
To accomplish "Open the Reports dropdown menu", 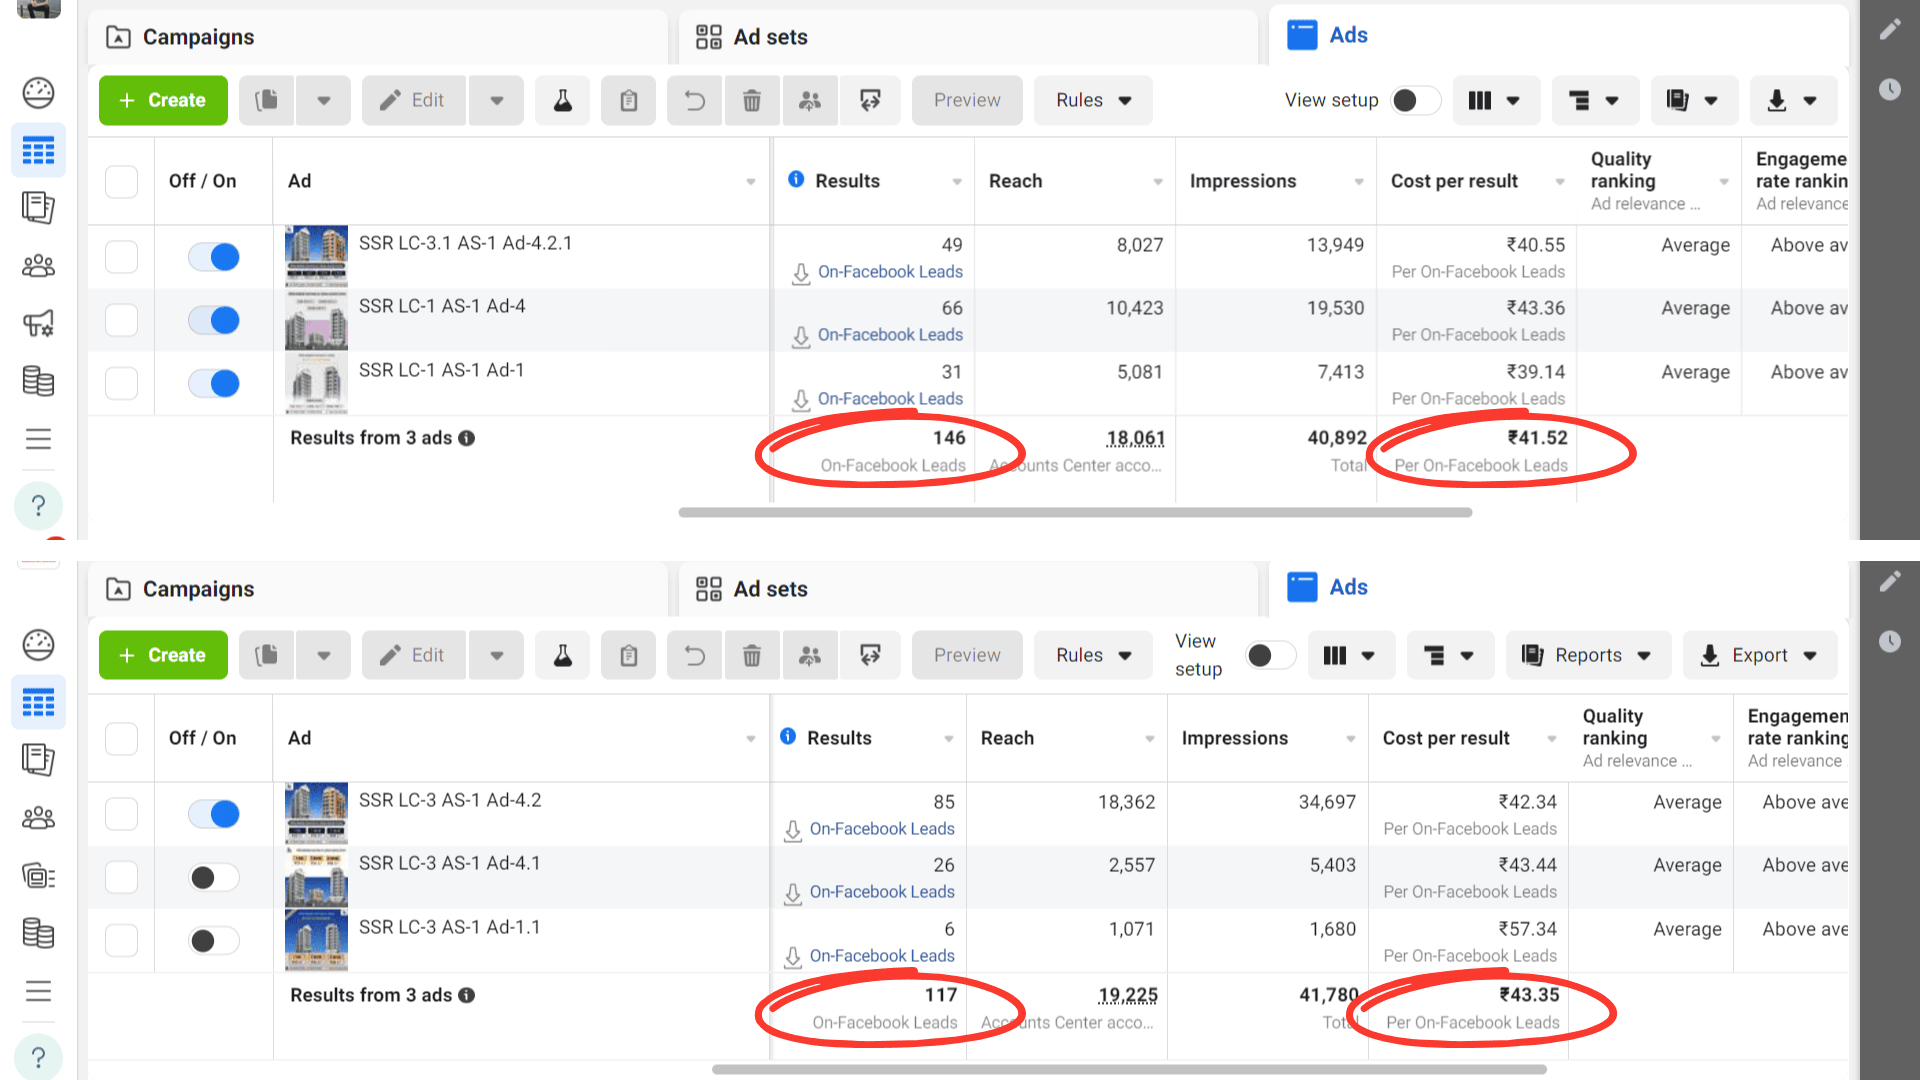I will pyautogui.click(x=1588, y=655).
